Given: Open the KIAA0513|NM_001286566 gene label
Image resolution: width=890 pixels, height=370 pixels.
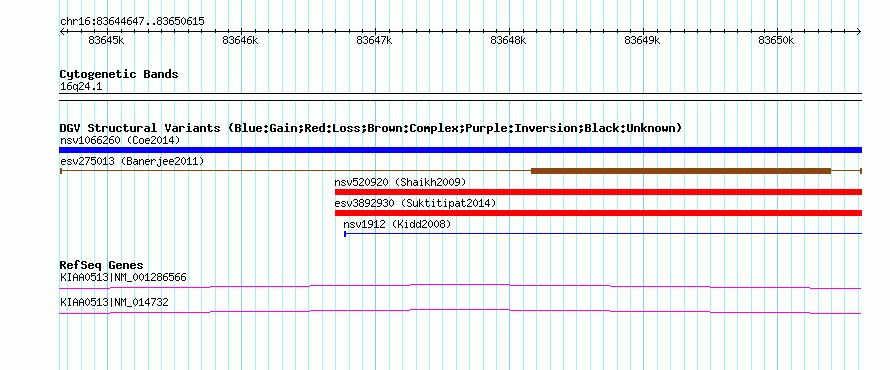Looking at the screenshot, I should click(123, 278).
